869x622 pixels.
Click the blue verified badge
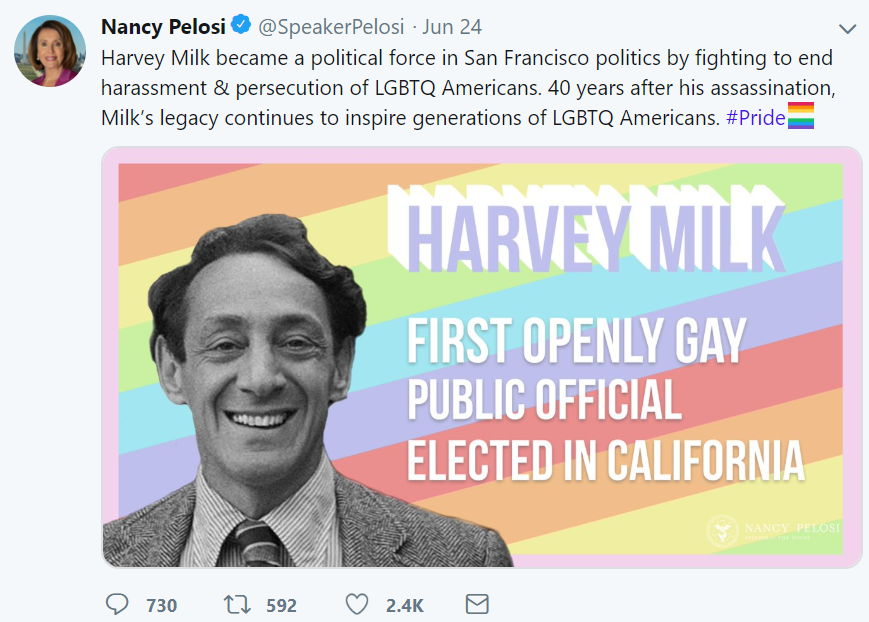241,24
